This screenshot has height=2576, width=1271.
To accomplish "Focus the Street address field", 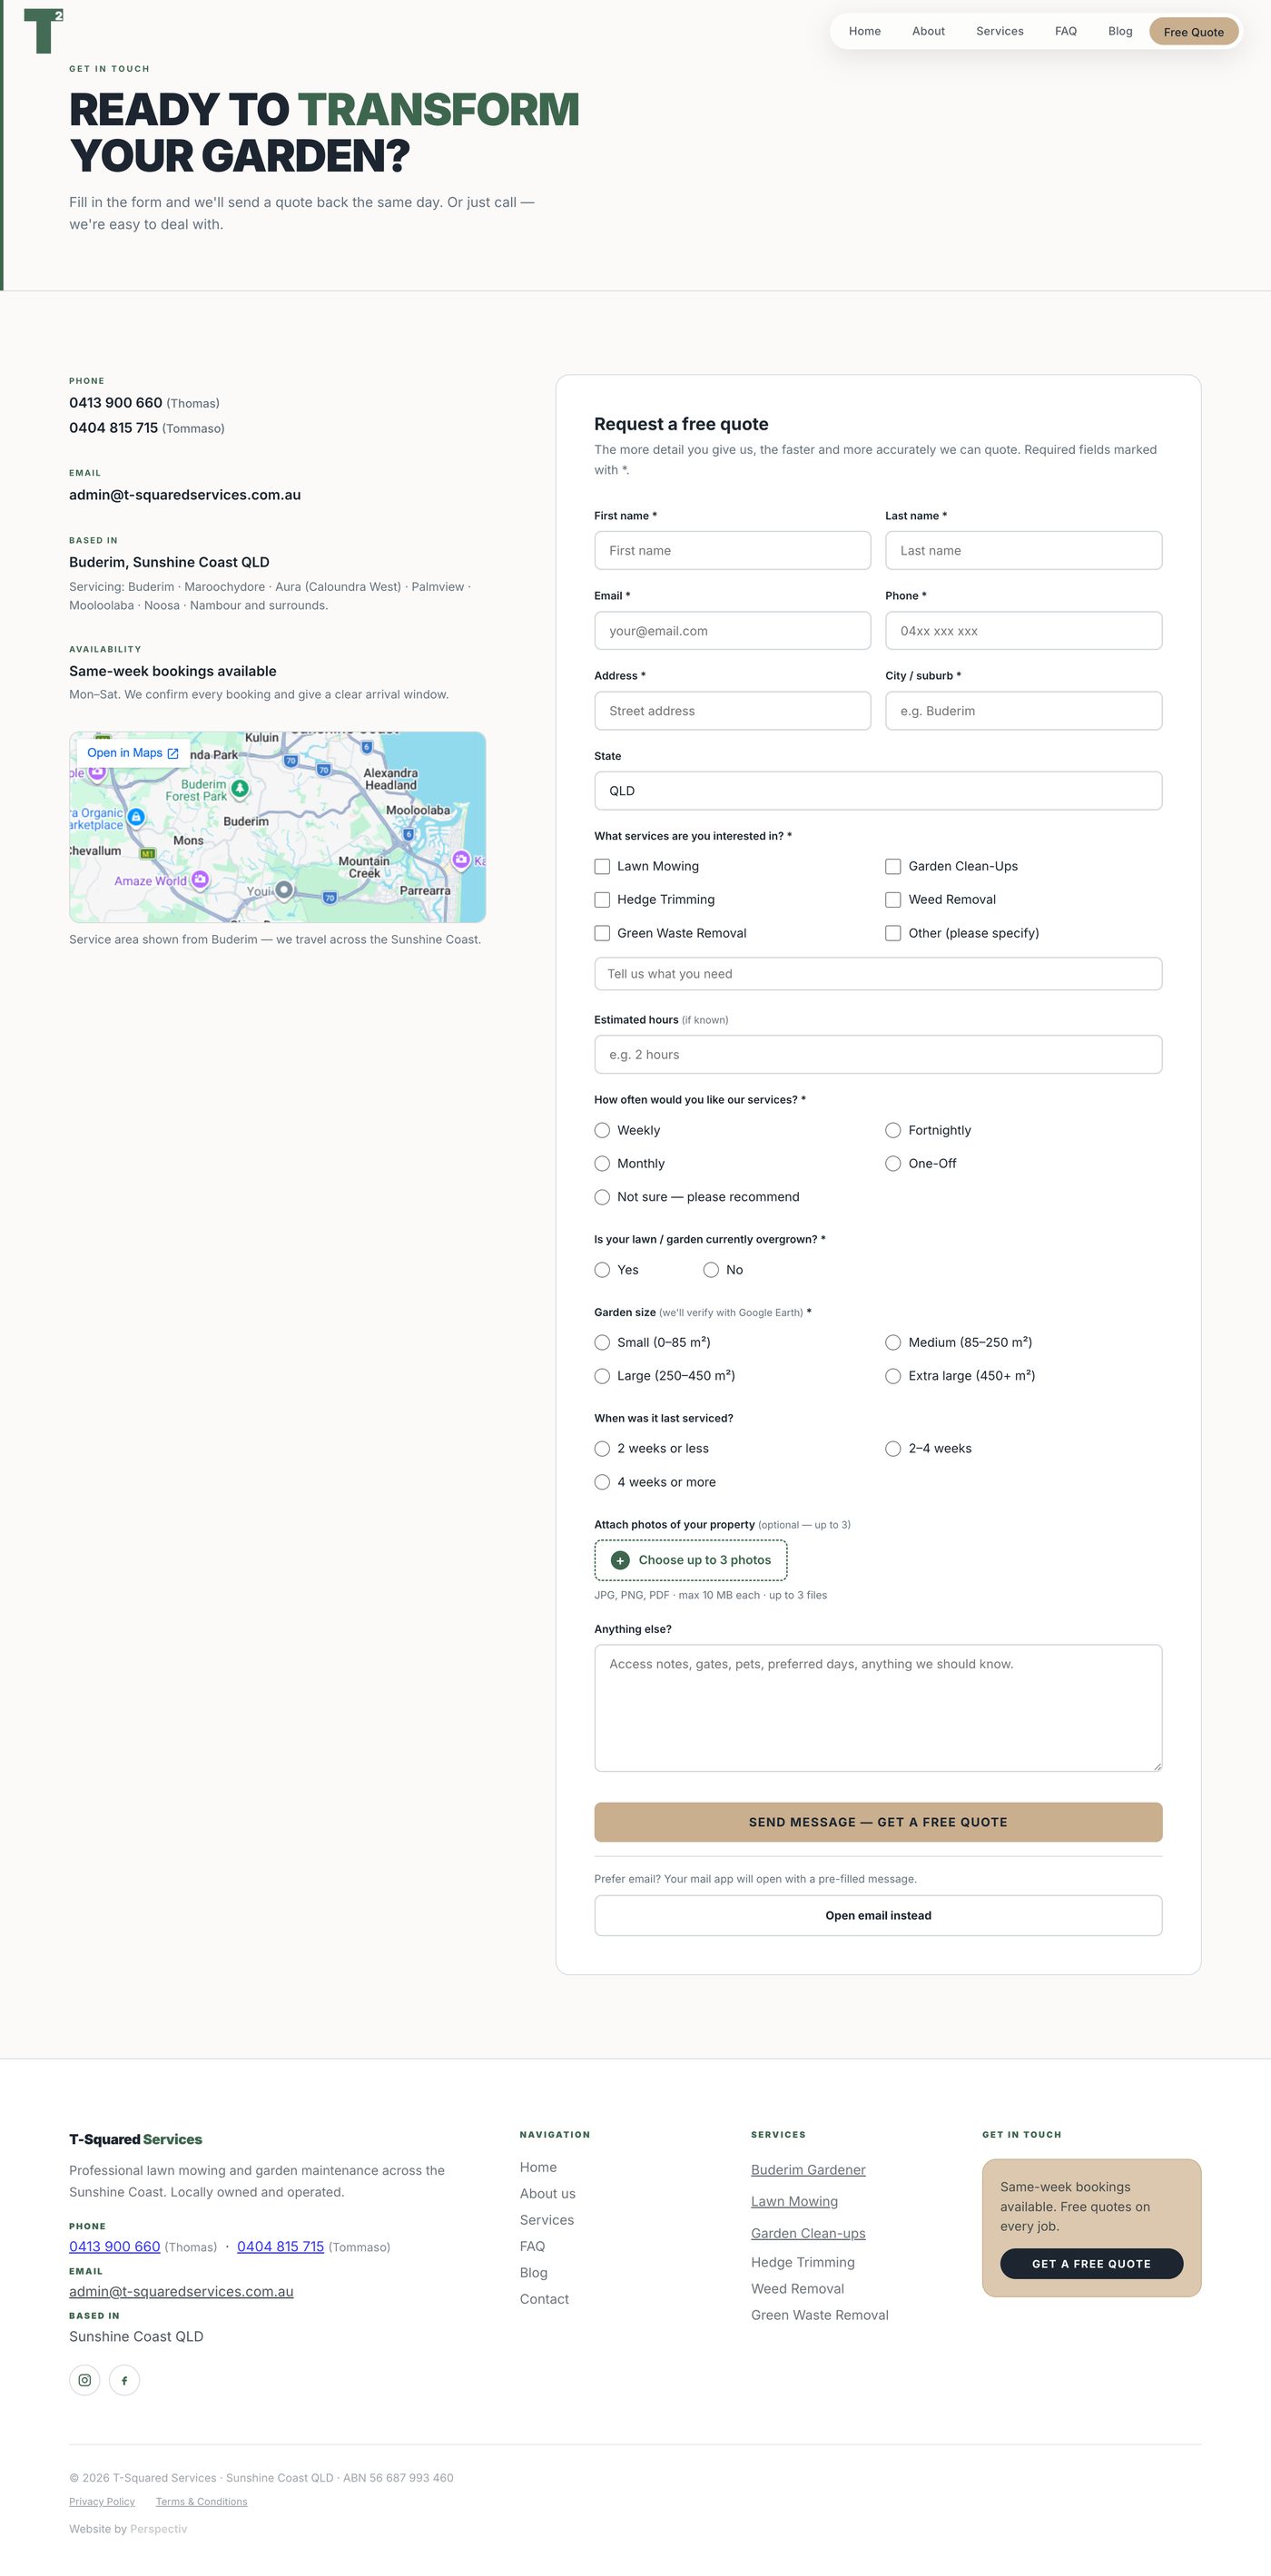I will tap(732, 711).
